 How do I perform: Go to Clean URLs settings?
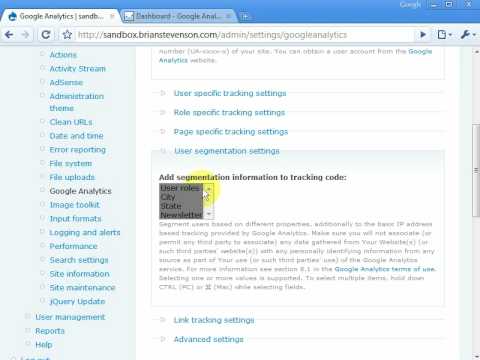(71, 122)
